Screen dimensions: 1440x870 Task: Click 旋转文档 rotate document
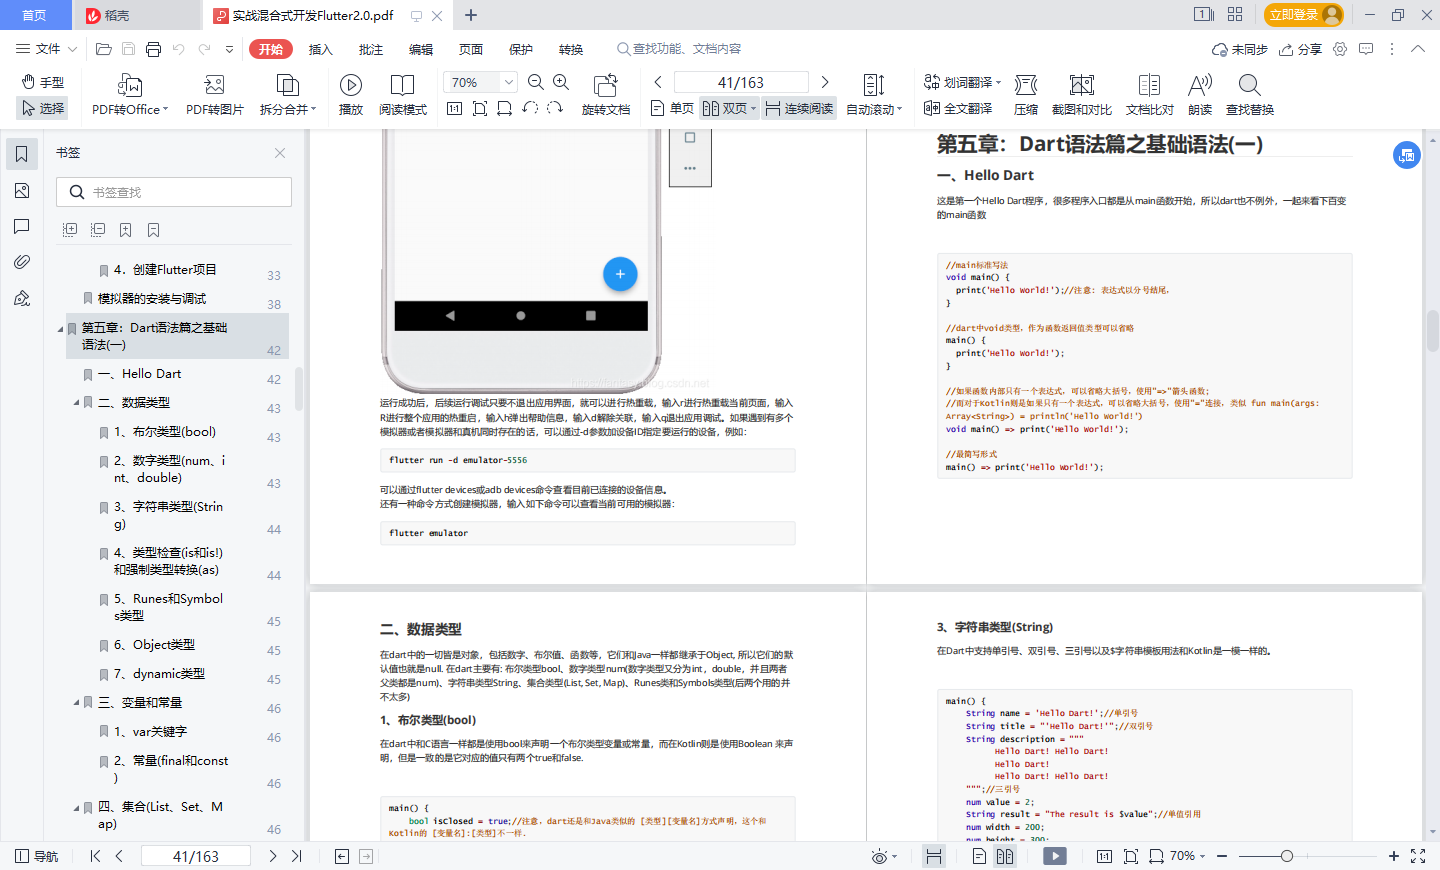coord(606,95)
